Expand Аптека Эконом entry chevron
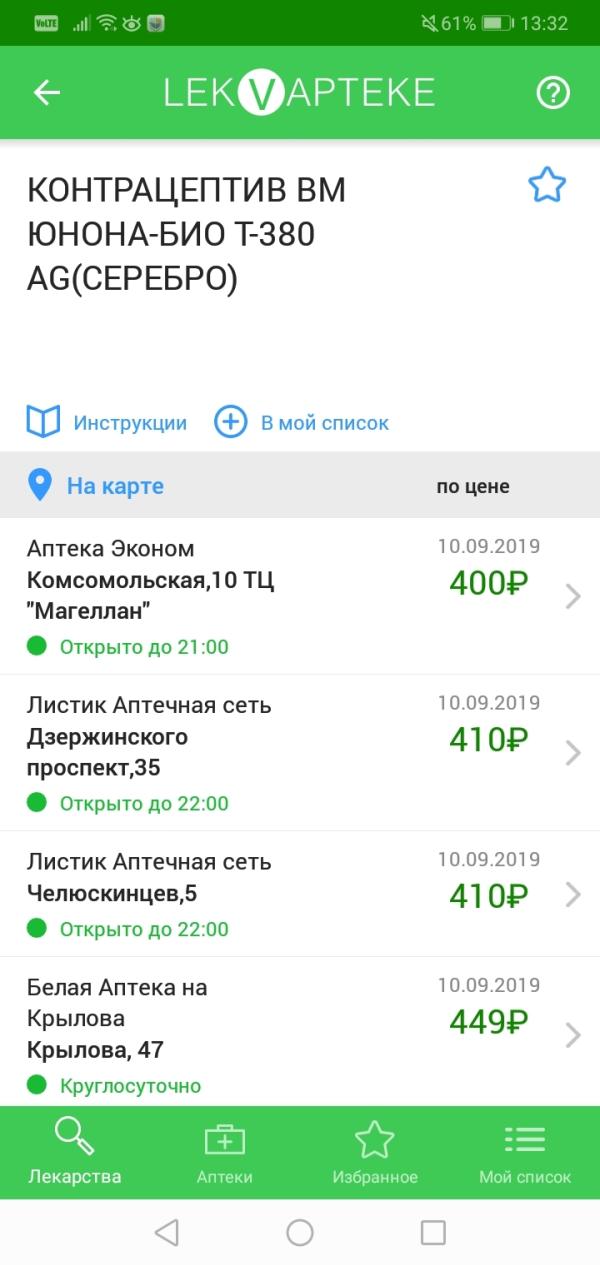Screen dimensions: 600x1265 coord(573,597)
